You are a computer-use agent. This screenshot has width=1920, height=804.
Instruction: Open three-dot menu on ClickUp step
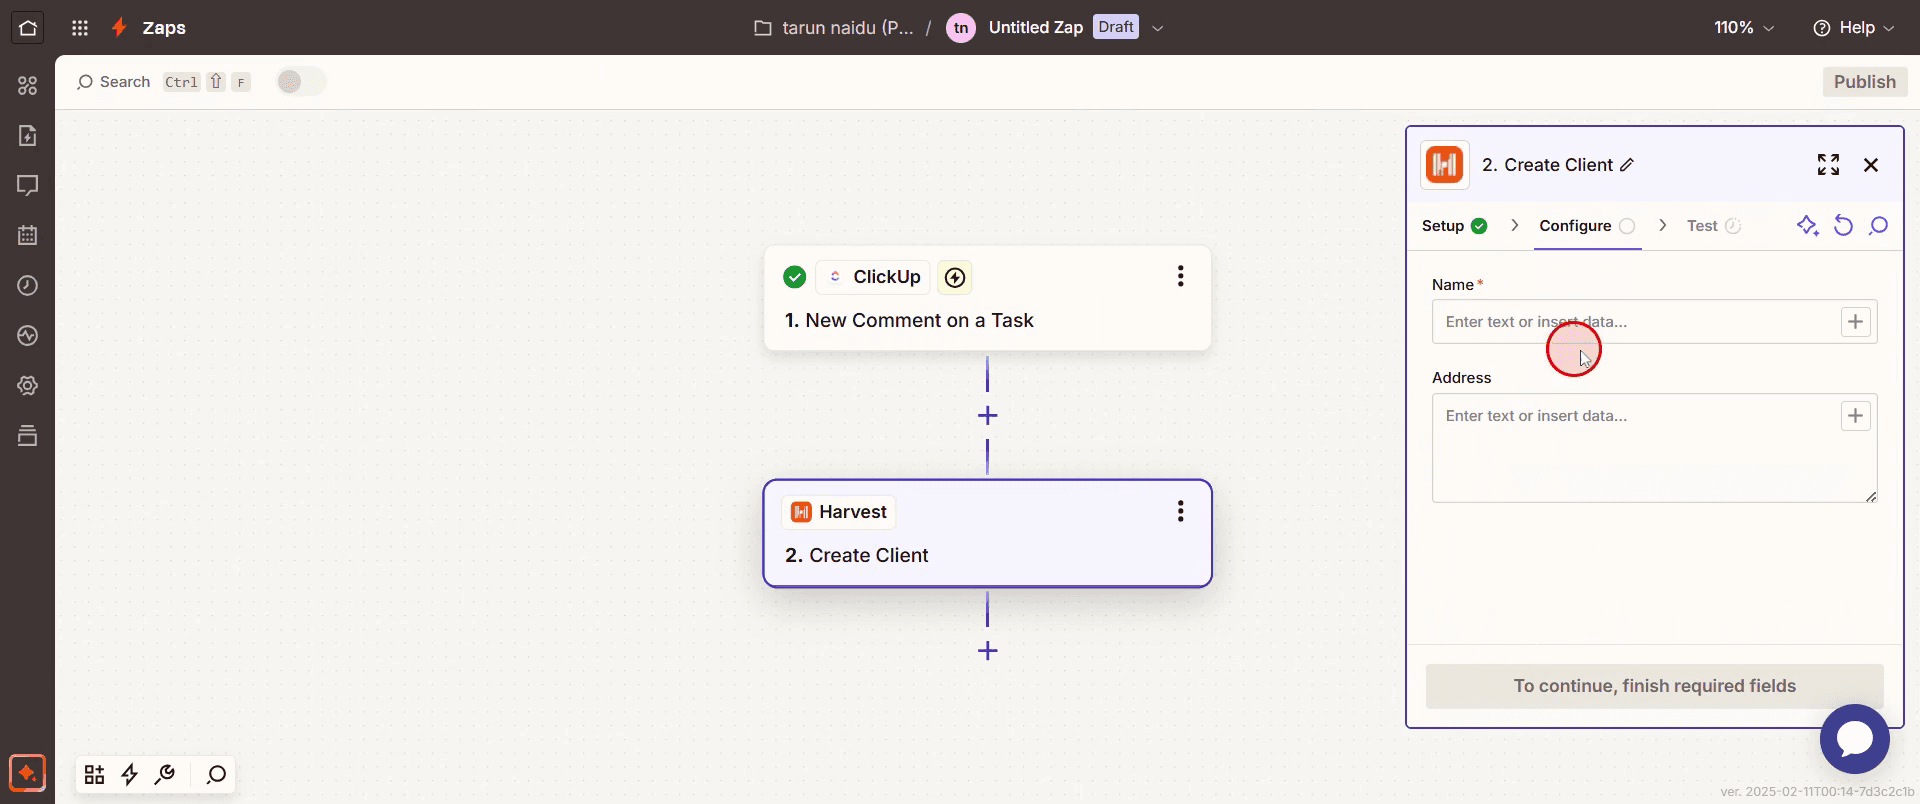(1181, 276)
